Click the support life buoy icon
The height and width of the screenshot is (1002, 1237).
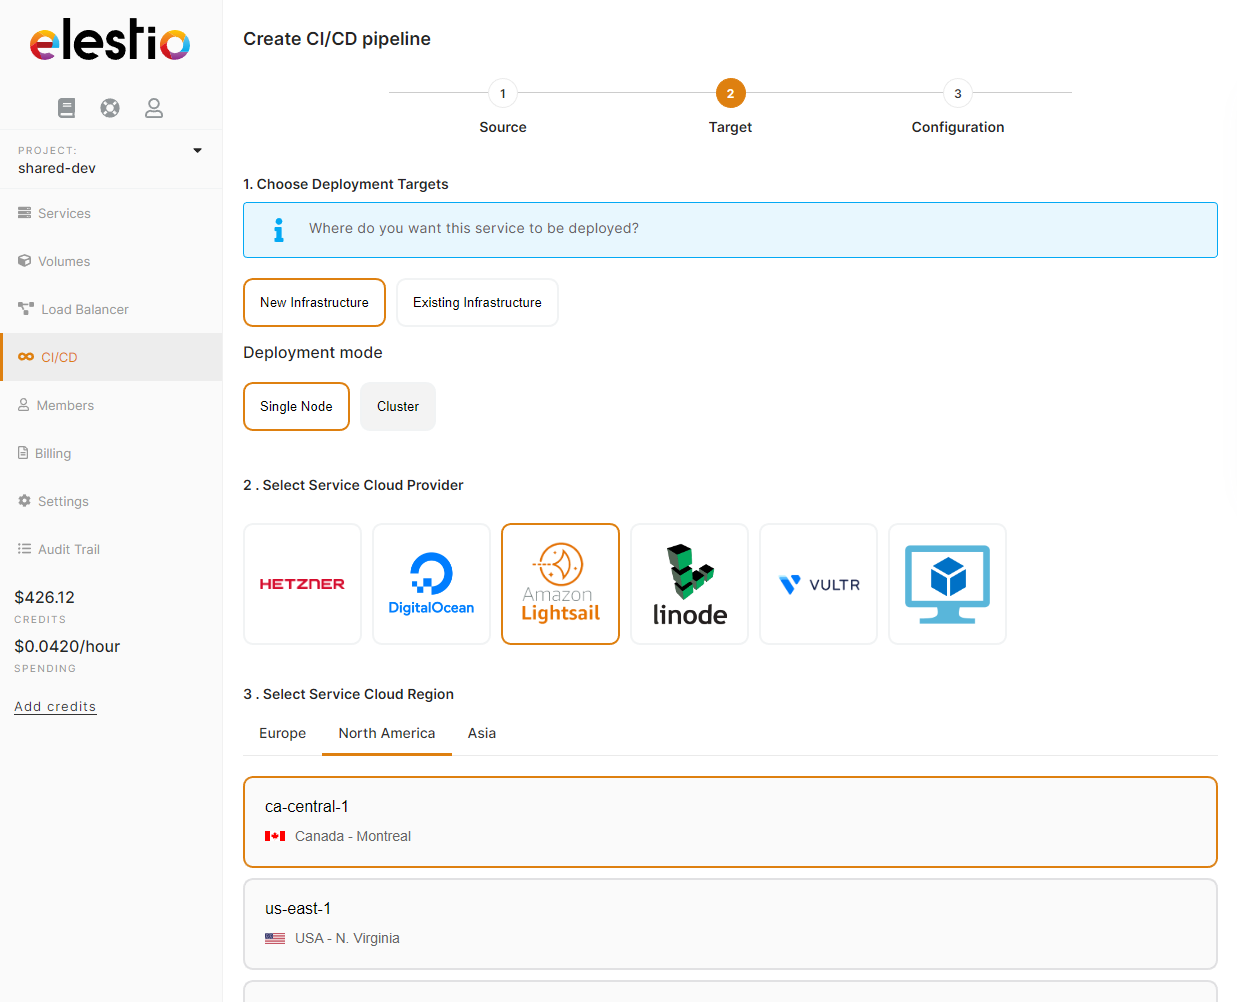[x=110, y=107]
